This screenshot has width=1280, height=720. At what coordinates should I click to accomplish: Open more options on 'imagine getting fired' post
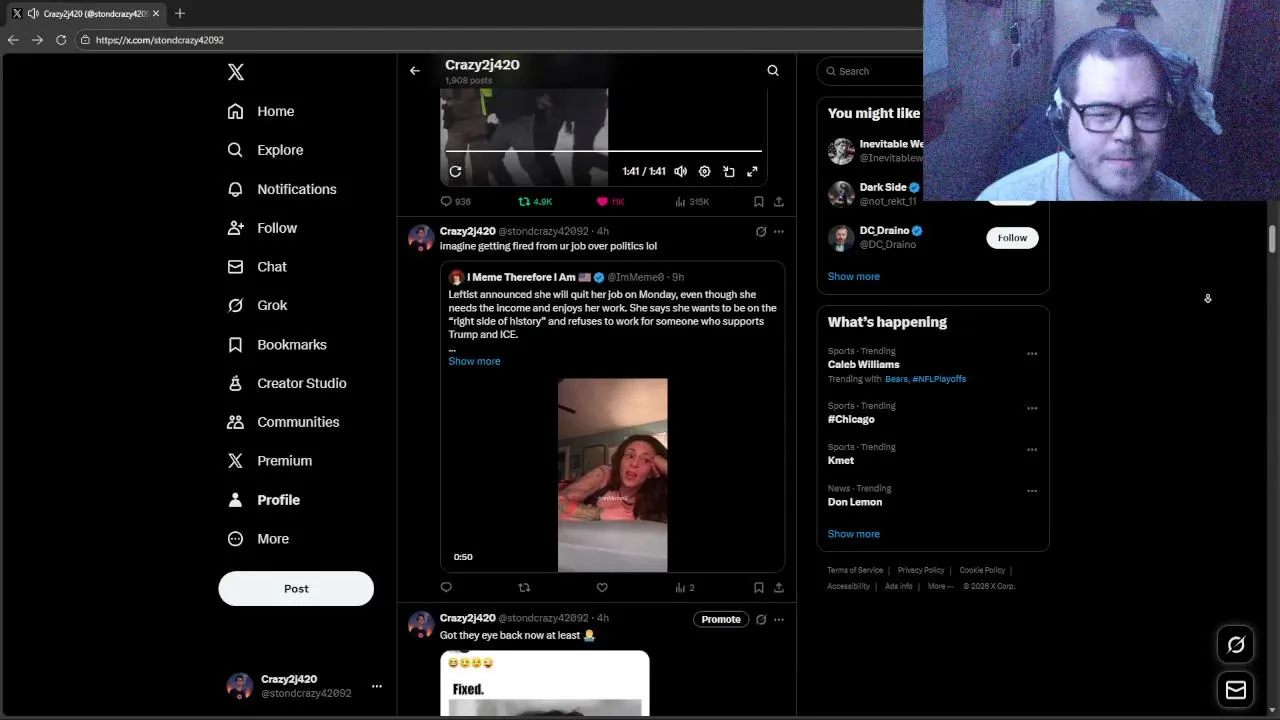pos(779,231)
